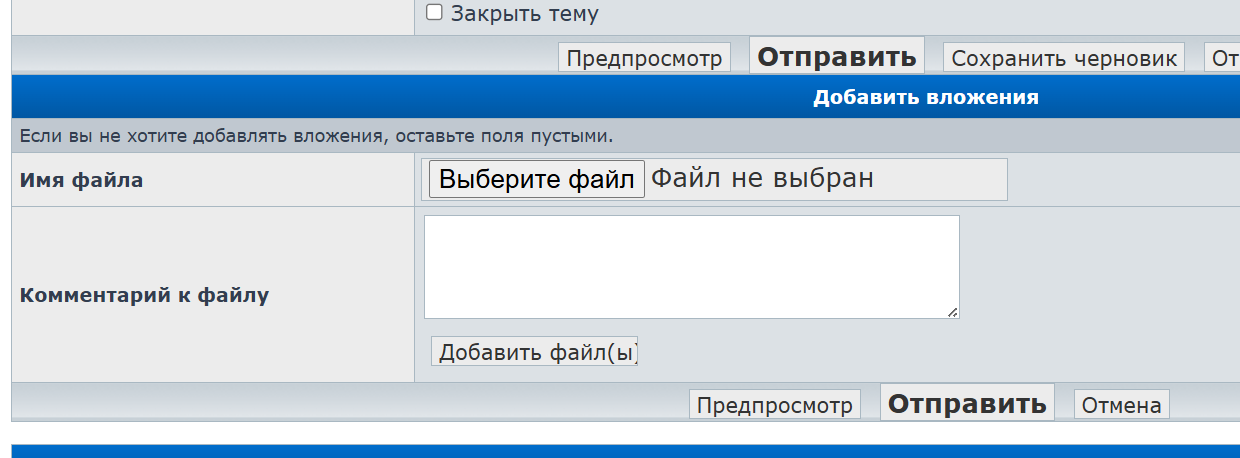Image resolution: width=1240 pixels, height=458 pixels.
Task: Click the "Файл не выбран" text
Action: click(762, 178)
